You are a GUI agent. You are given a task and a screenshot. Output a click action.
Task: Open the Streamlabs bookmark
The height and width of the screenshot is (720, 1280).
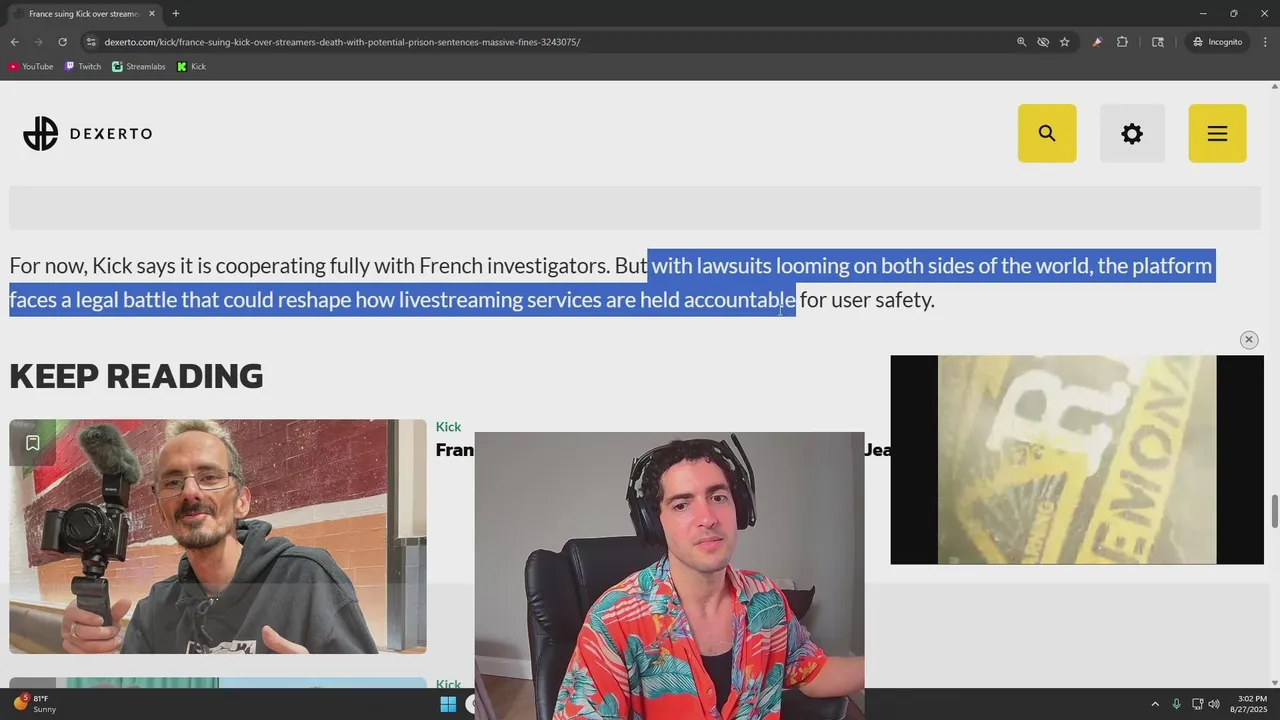click(139, 67)
